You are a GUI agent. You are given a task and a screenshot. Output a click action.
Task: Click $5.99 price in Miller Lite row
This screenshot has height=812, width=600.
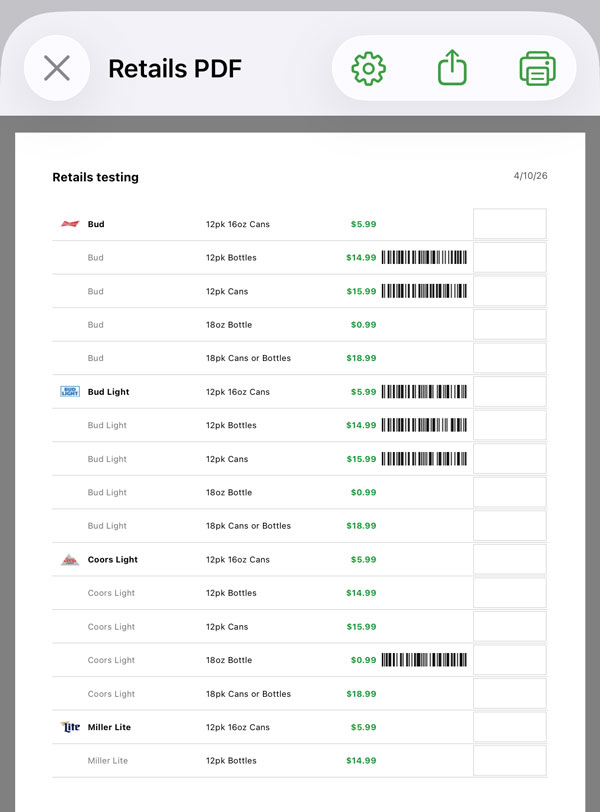pyautogui.click(x=363, y=727)
